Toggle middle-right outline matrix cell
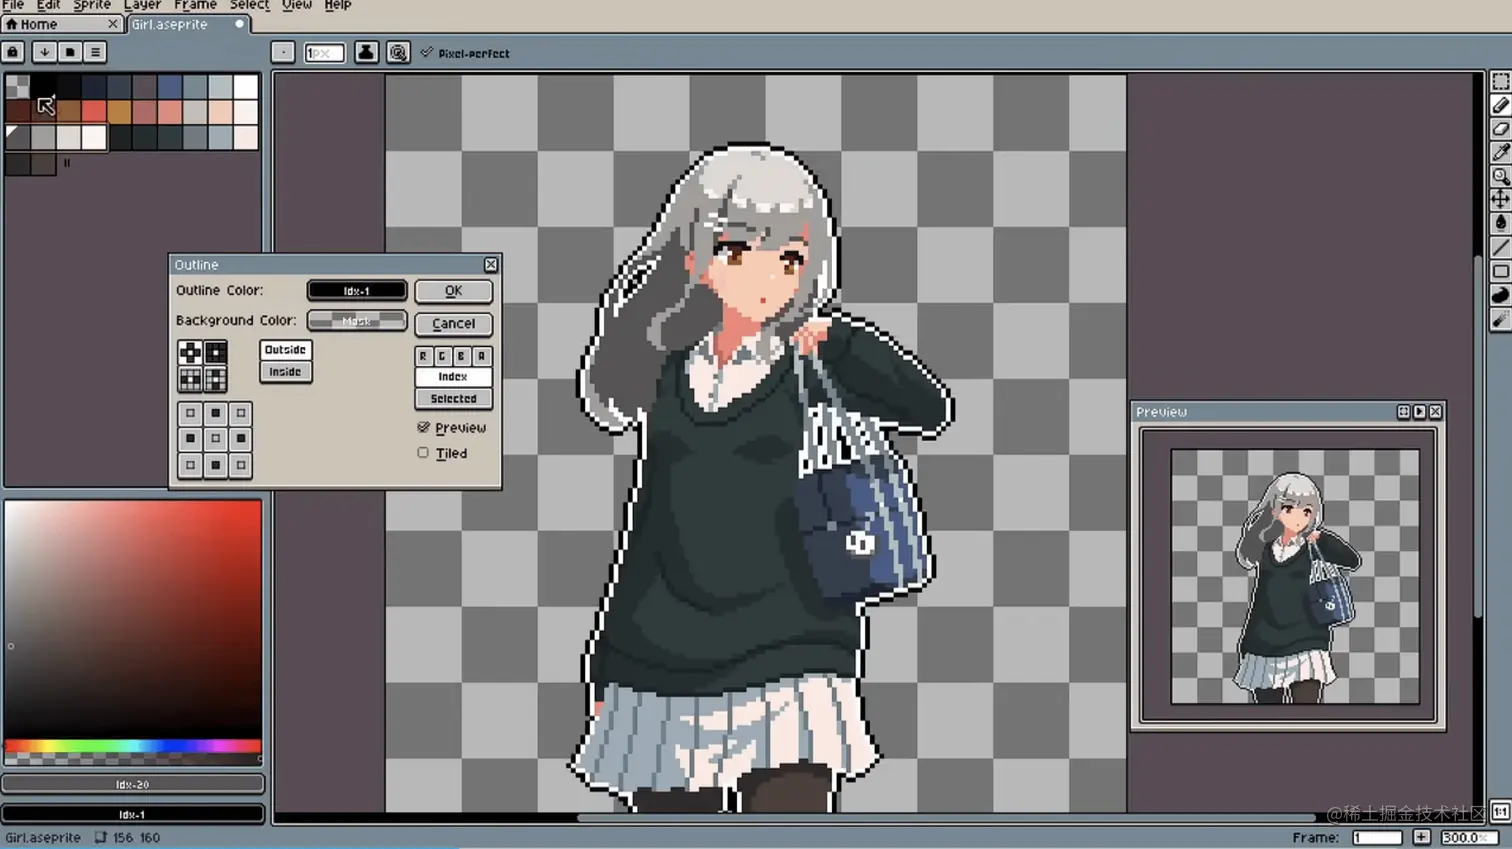The height and width of the screenshot is (849, 1512). point(240,438)
